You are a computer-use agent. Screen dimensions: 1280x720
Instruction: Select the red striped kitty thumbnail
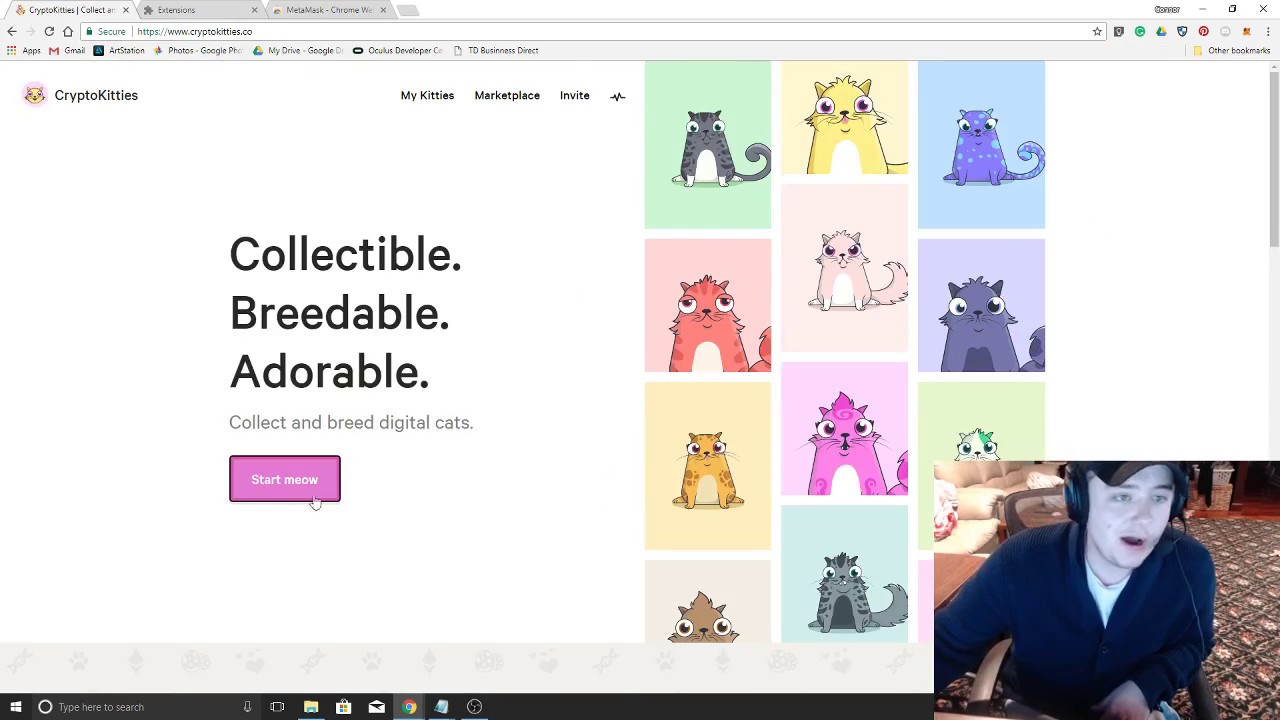(x=708, y=305)
